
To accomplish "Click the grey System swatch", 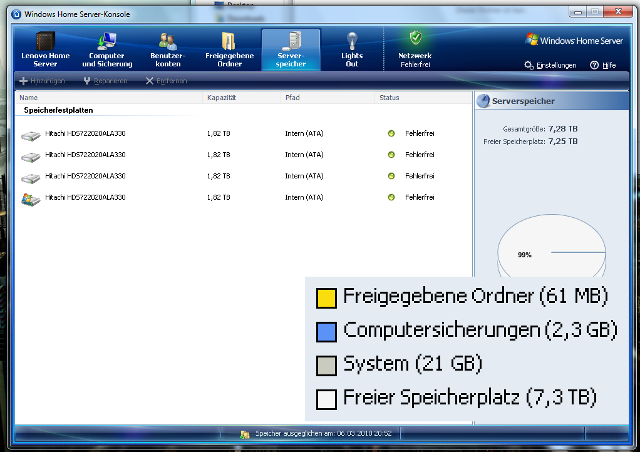I will (326, 365).
